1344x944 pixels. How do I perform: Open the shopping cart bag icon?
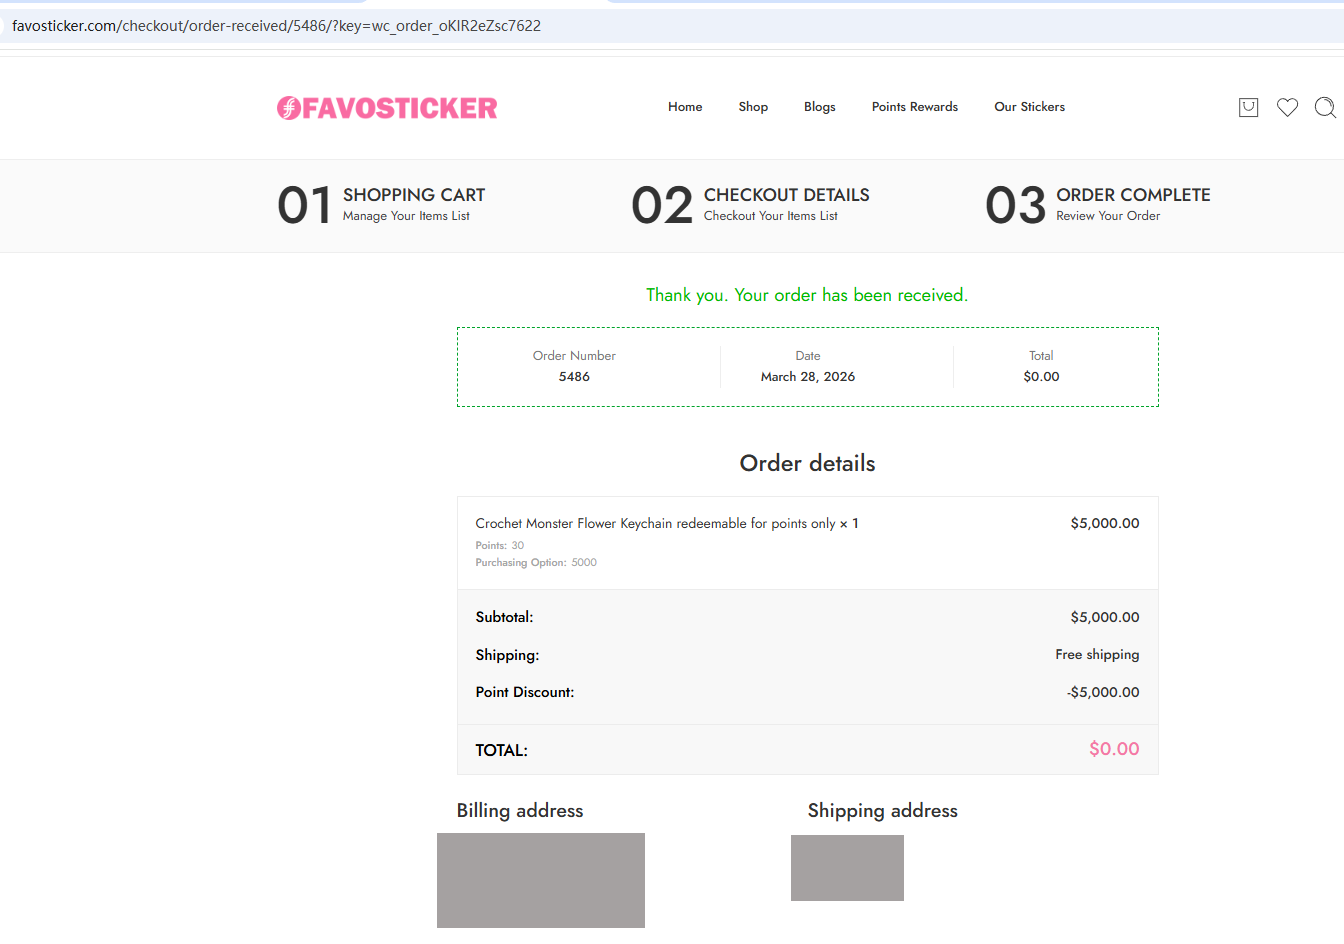[1248, 107]
